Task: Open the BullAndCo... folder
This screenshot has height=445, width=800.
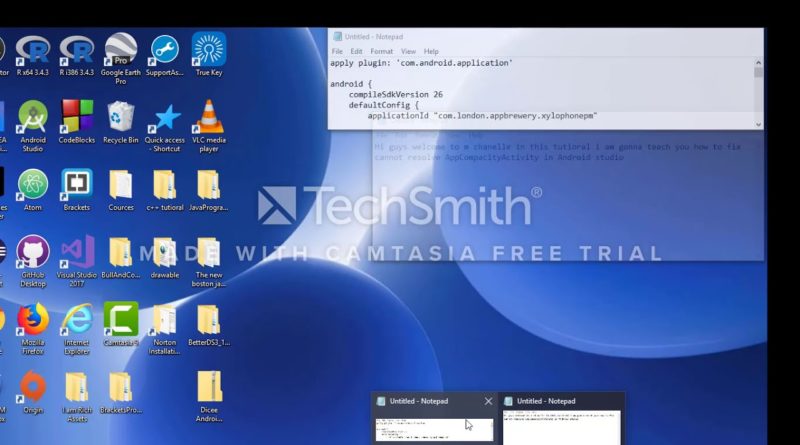Action: [120, 258]
